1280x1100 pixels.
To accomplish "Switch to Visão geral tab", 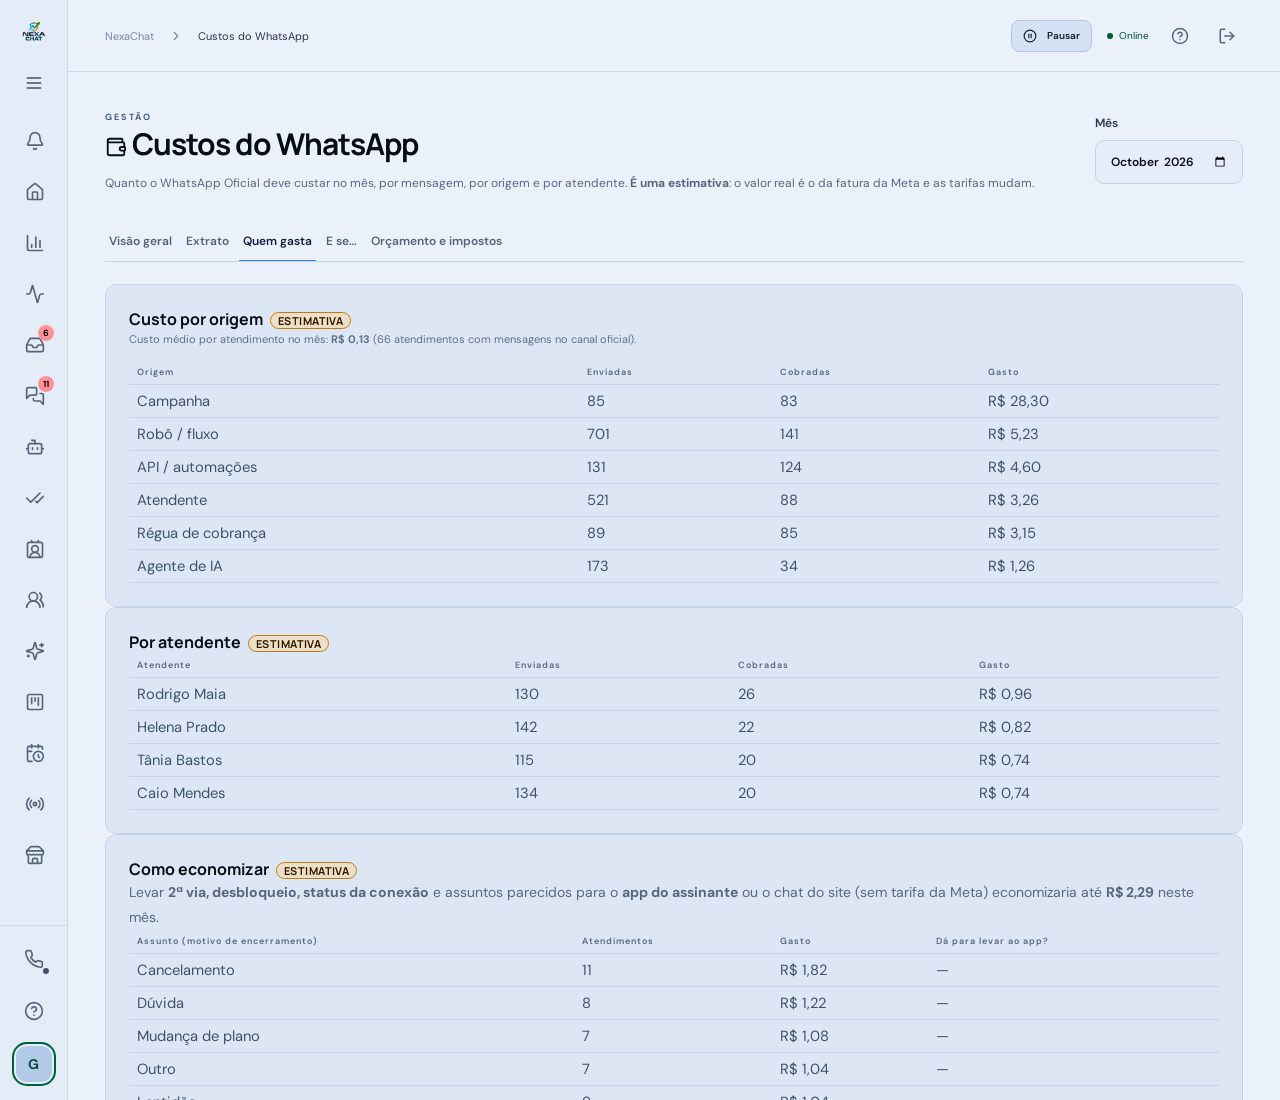I will (140, 241).
